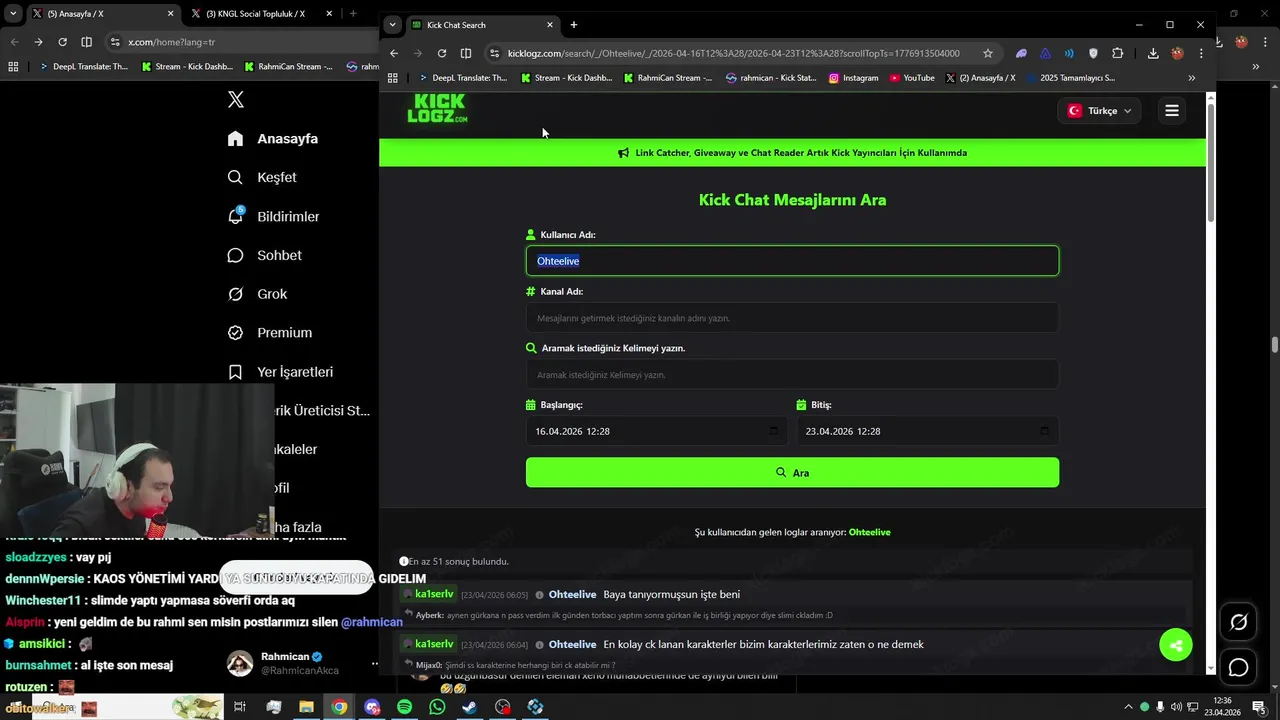Screen dimensions: 1280x720
Task: Open Spotify from the taskbar
Action: (x=404, y=707)
